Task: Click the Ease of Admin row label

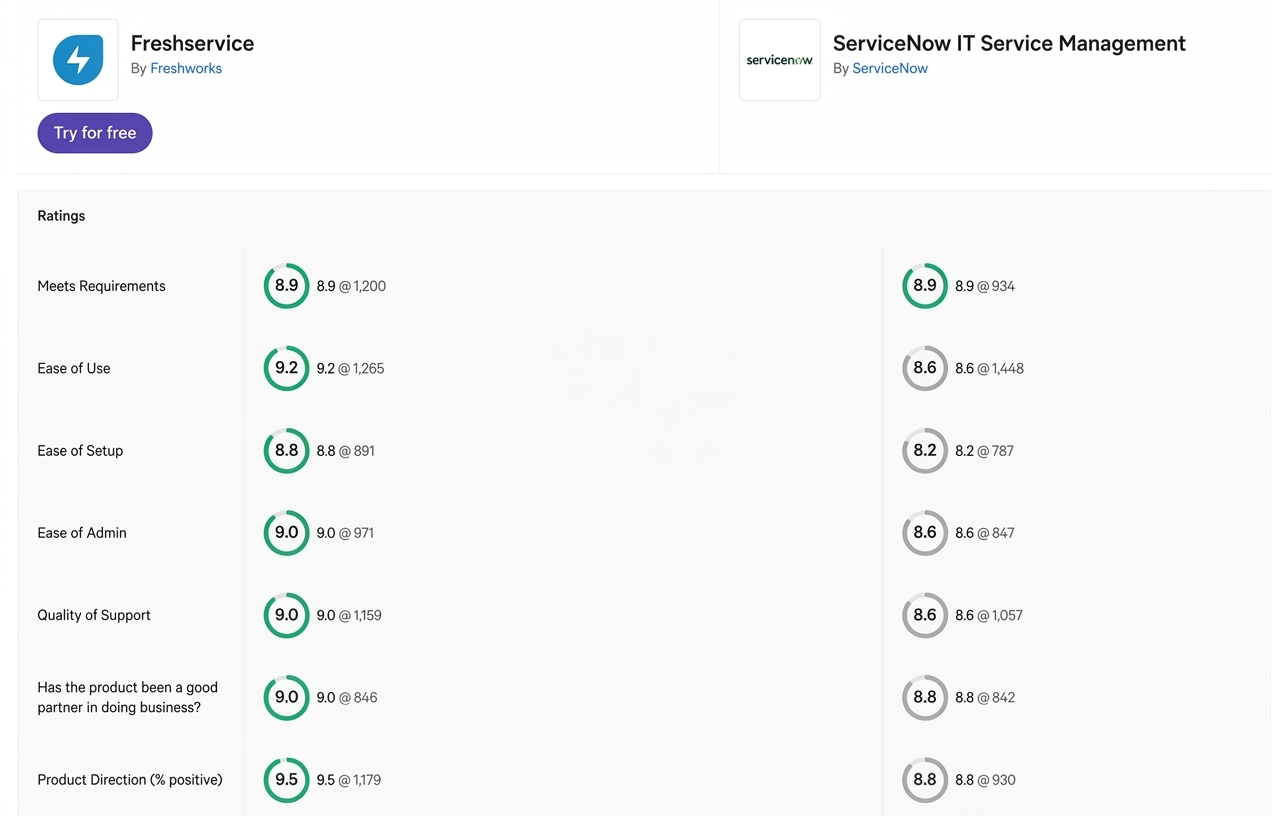Action: (82, 533)
